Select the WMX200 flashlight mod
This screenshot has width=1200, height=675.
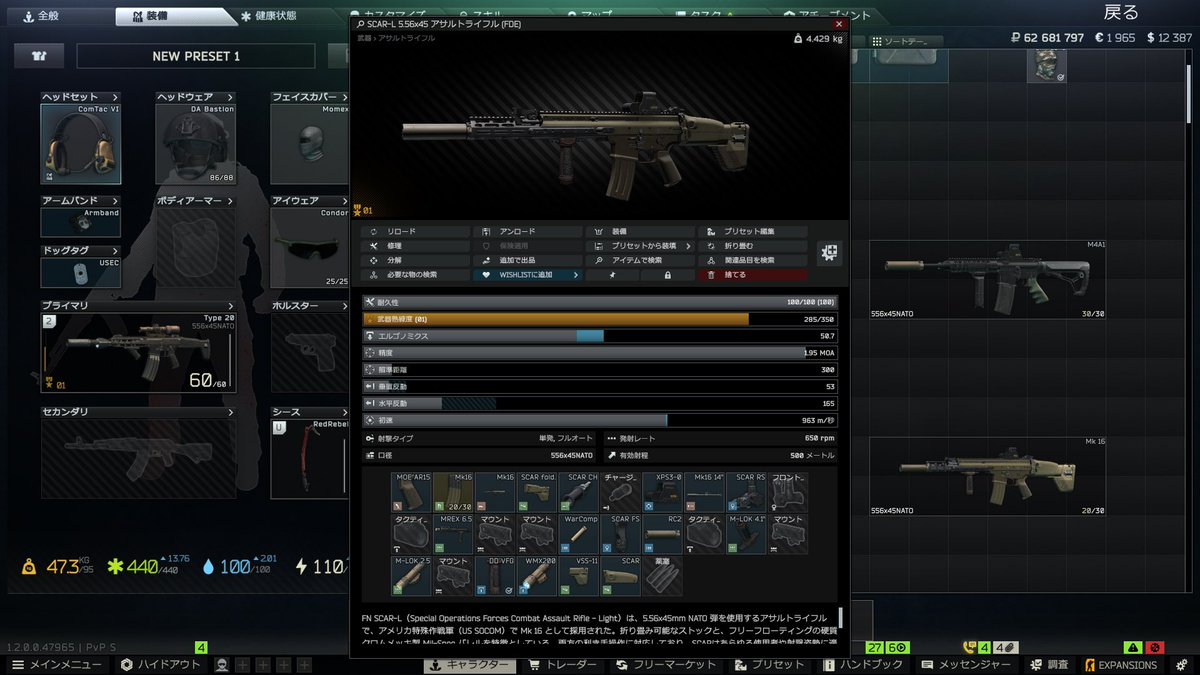click(537, 576)
